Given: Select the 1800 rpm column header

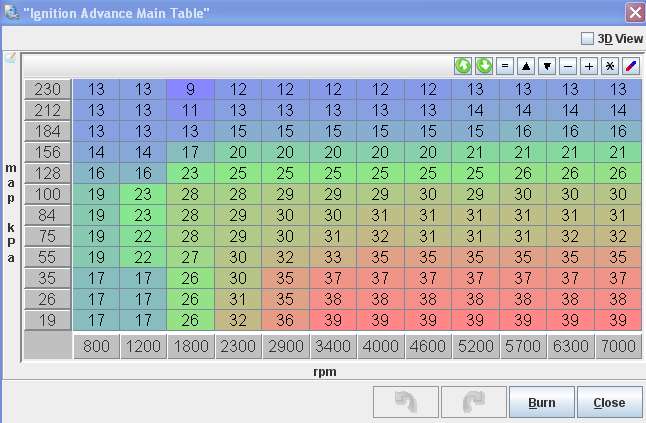Looking at the screenshot, I should [x=191, y=346].
